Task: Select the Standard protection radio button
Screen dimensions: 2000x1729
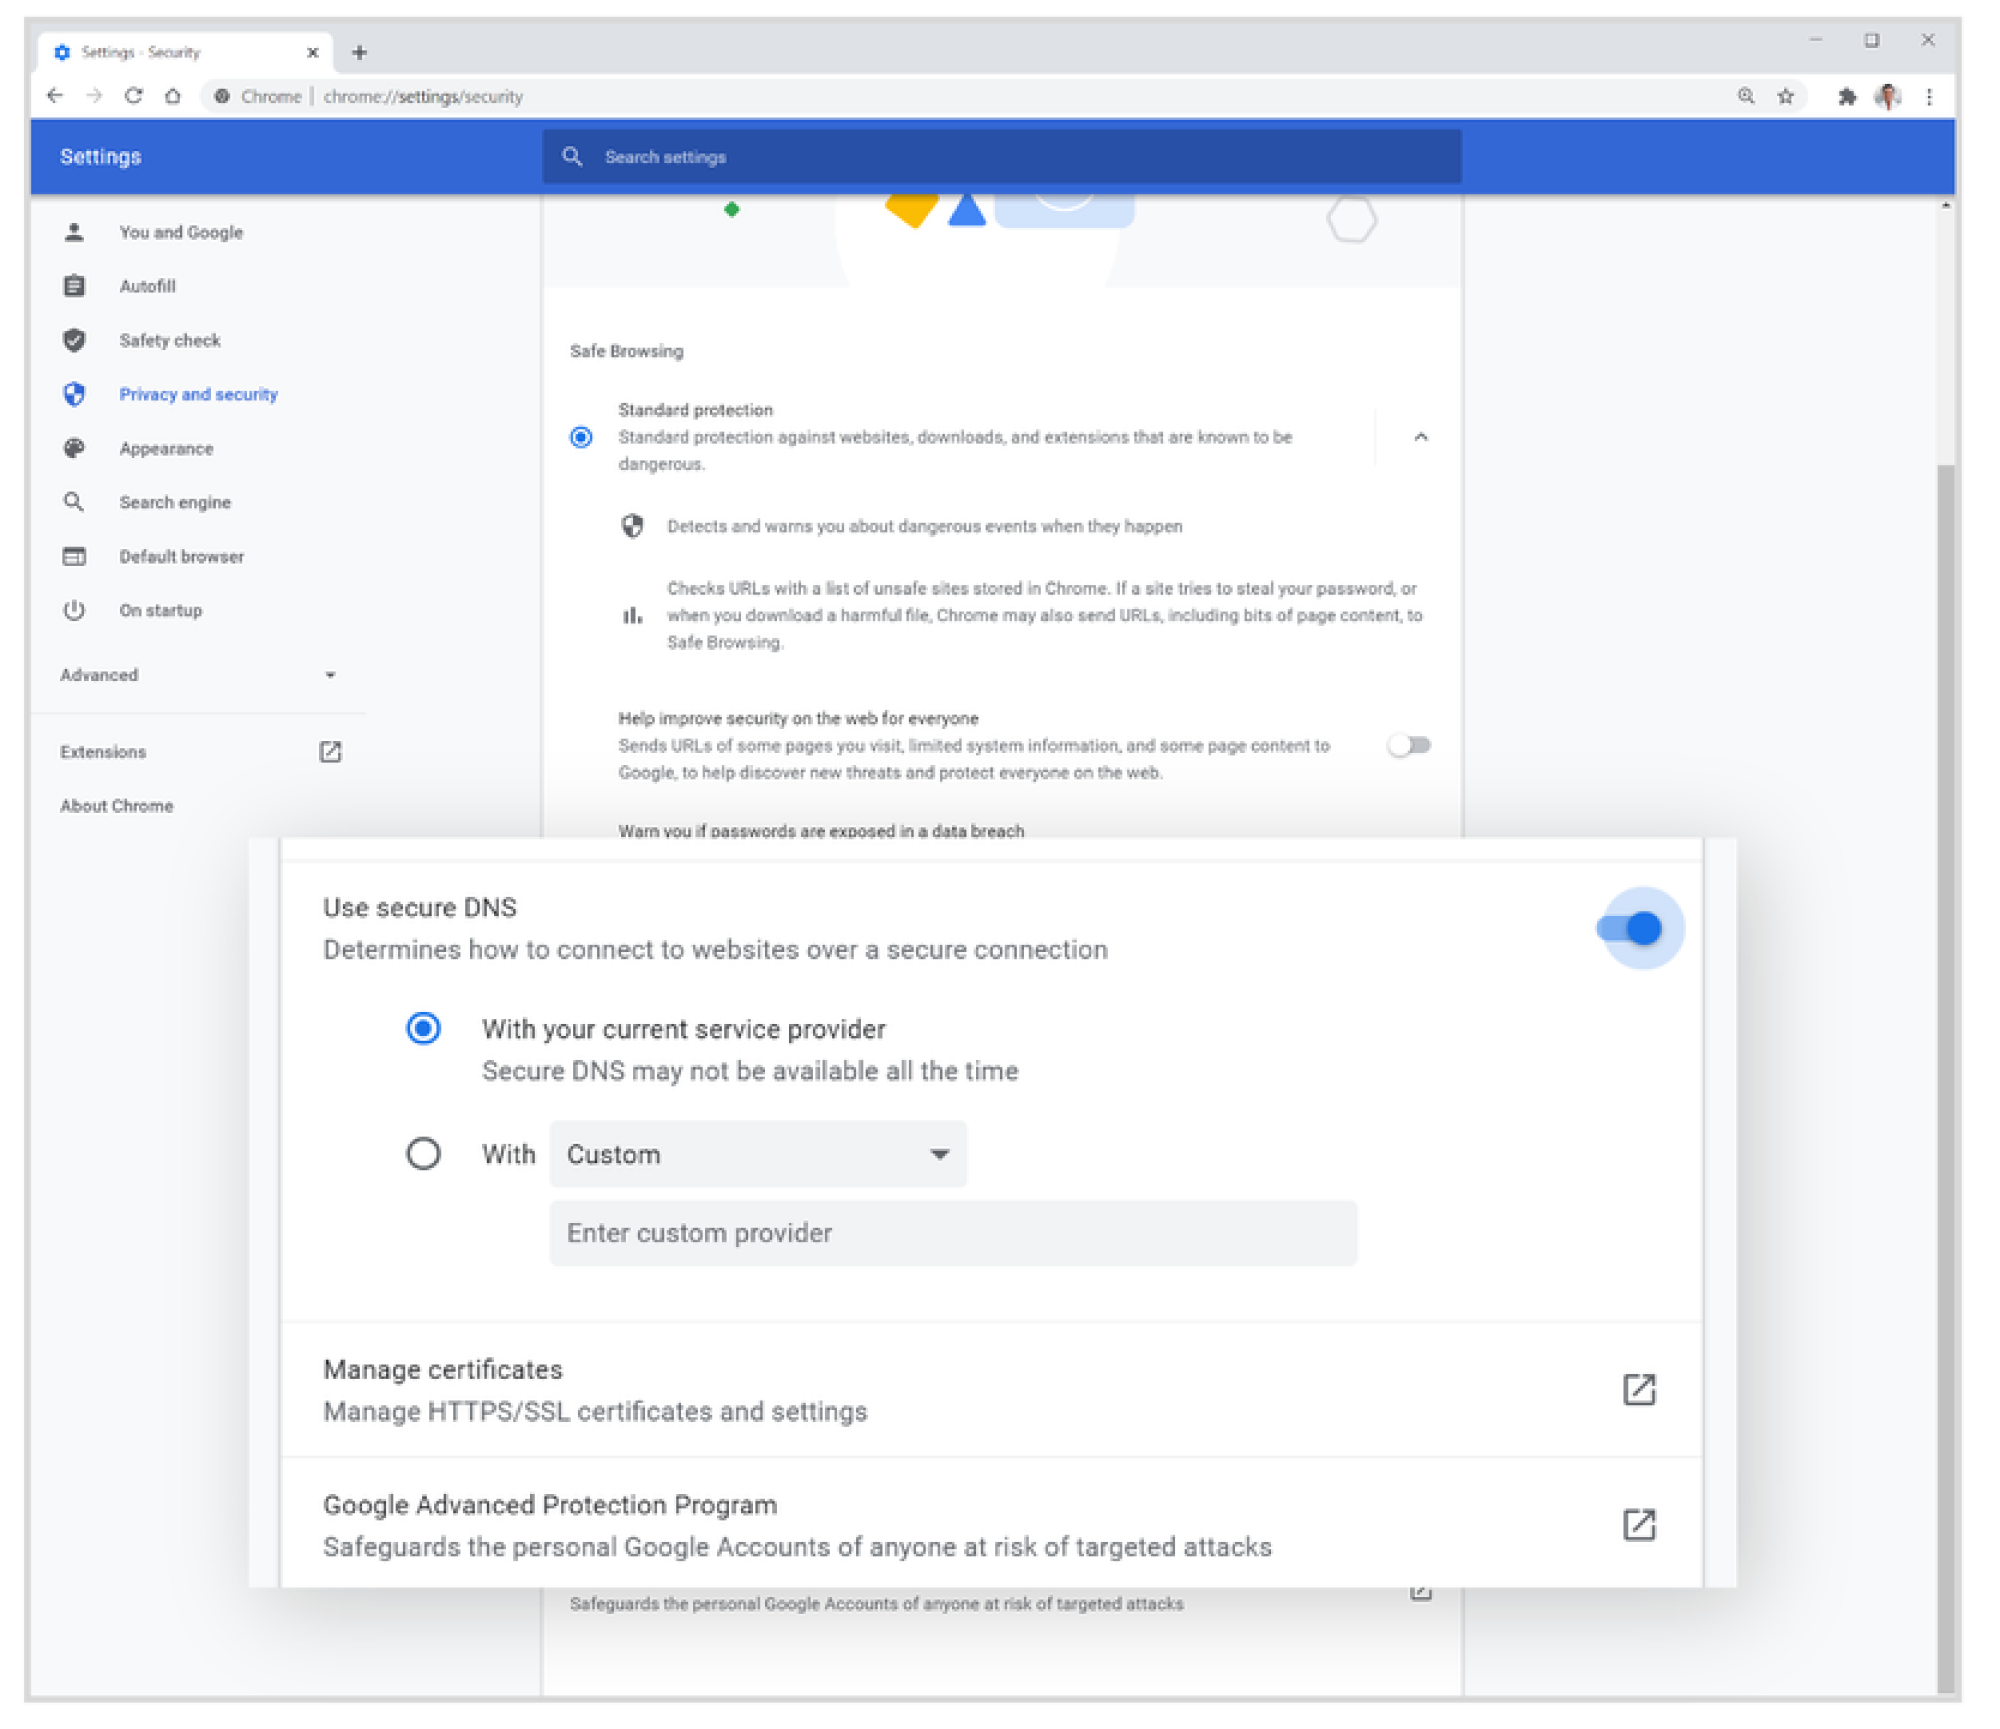Action: pos(581,437)
